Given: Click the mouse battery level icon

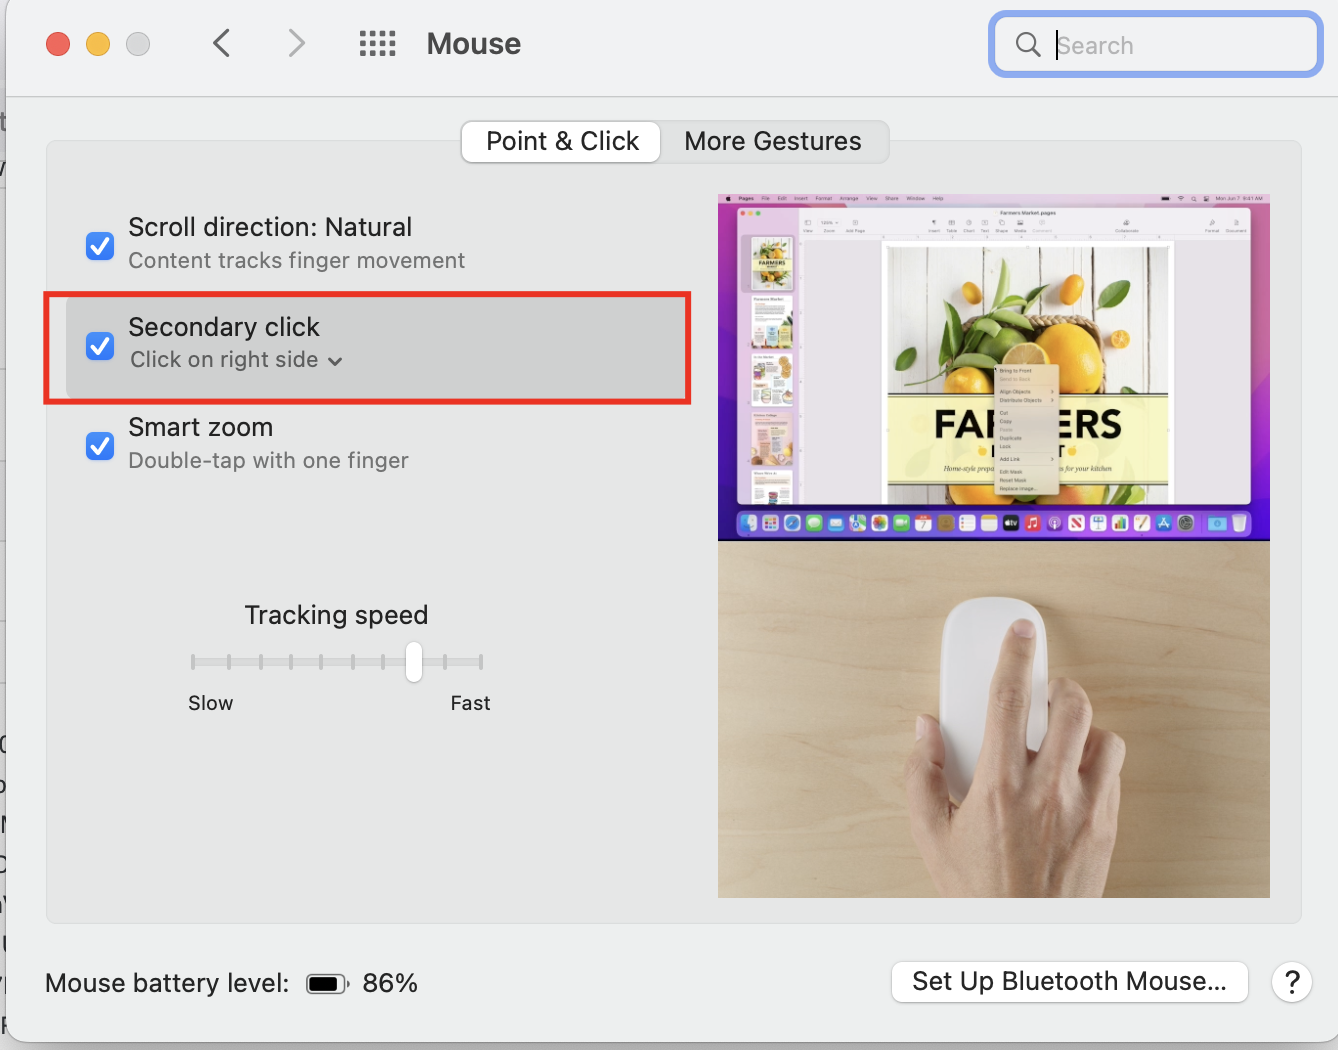Looking at the screenshot, I should tap(326, 984).
